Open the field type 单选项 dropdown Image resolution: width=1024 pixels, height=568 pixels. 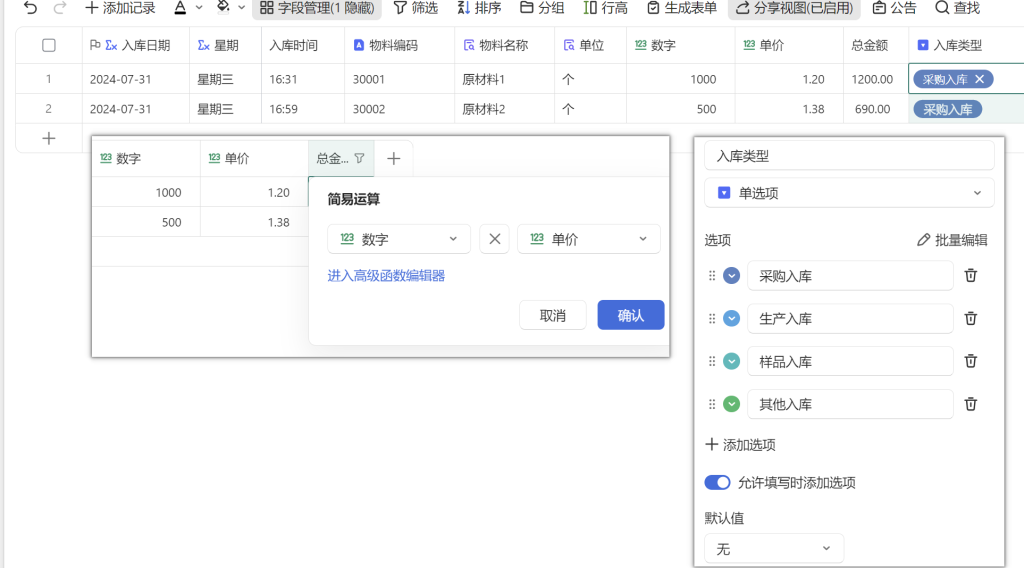[x=849, y=193]
